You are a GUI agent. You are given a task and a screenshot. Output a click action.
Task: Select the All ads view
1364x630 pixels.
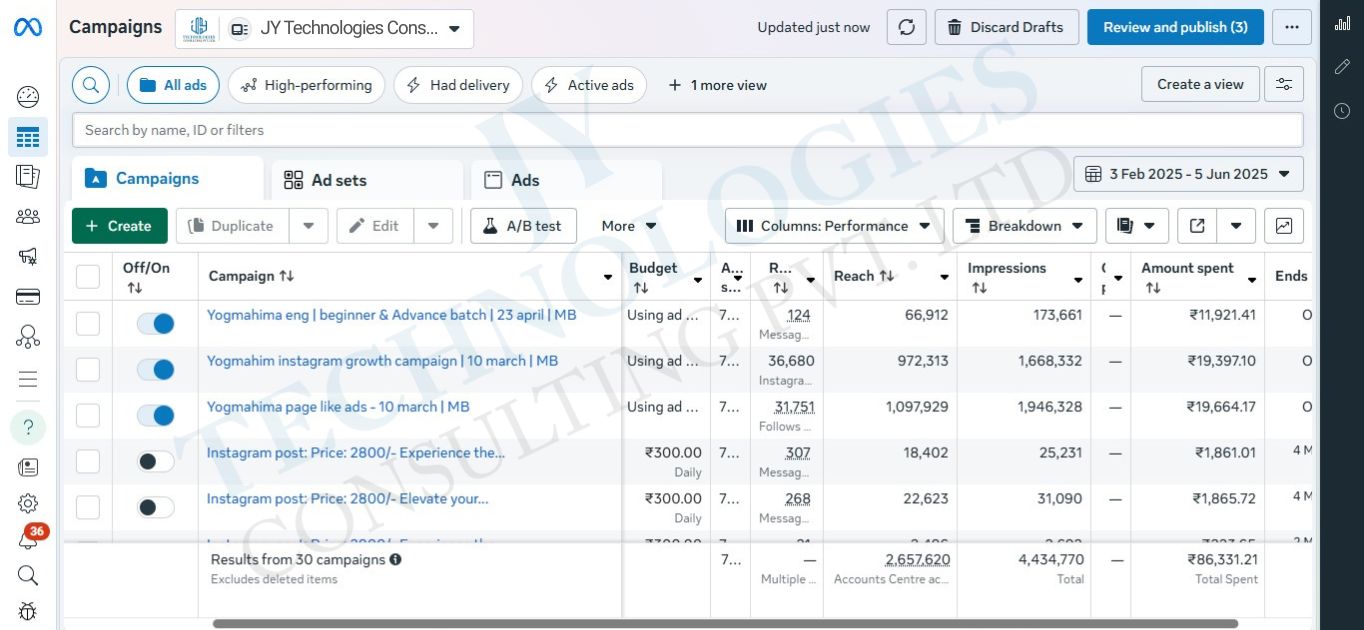tap(173, 85)
